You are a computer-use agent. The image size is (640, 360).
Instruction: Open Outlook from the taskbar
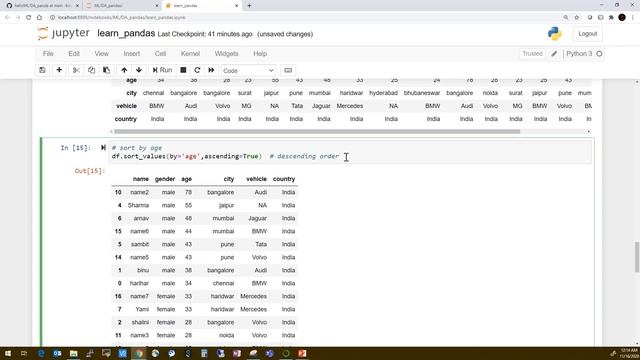click(x=57, y=353)
